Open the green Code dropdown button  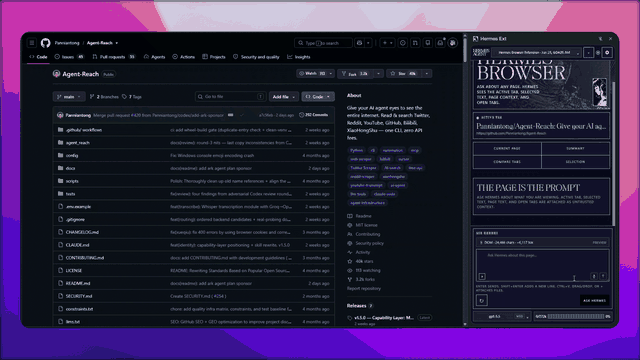318,97
